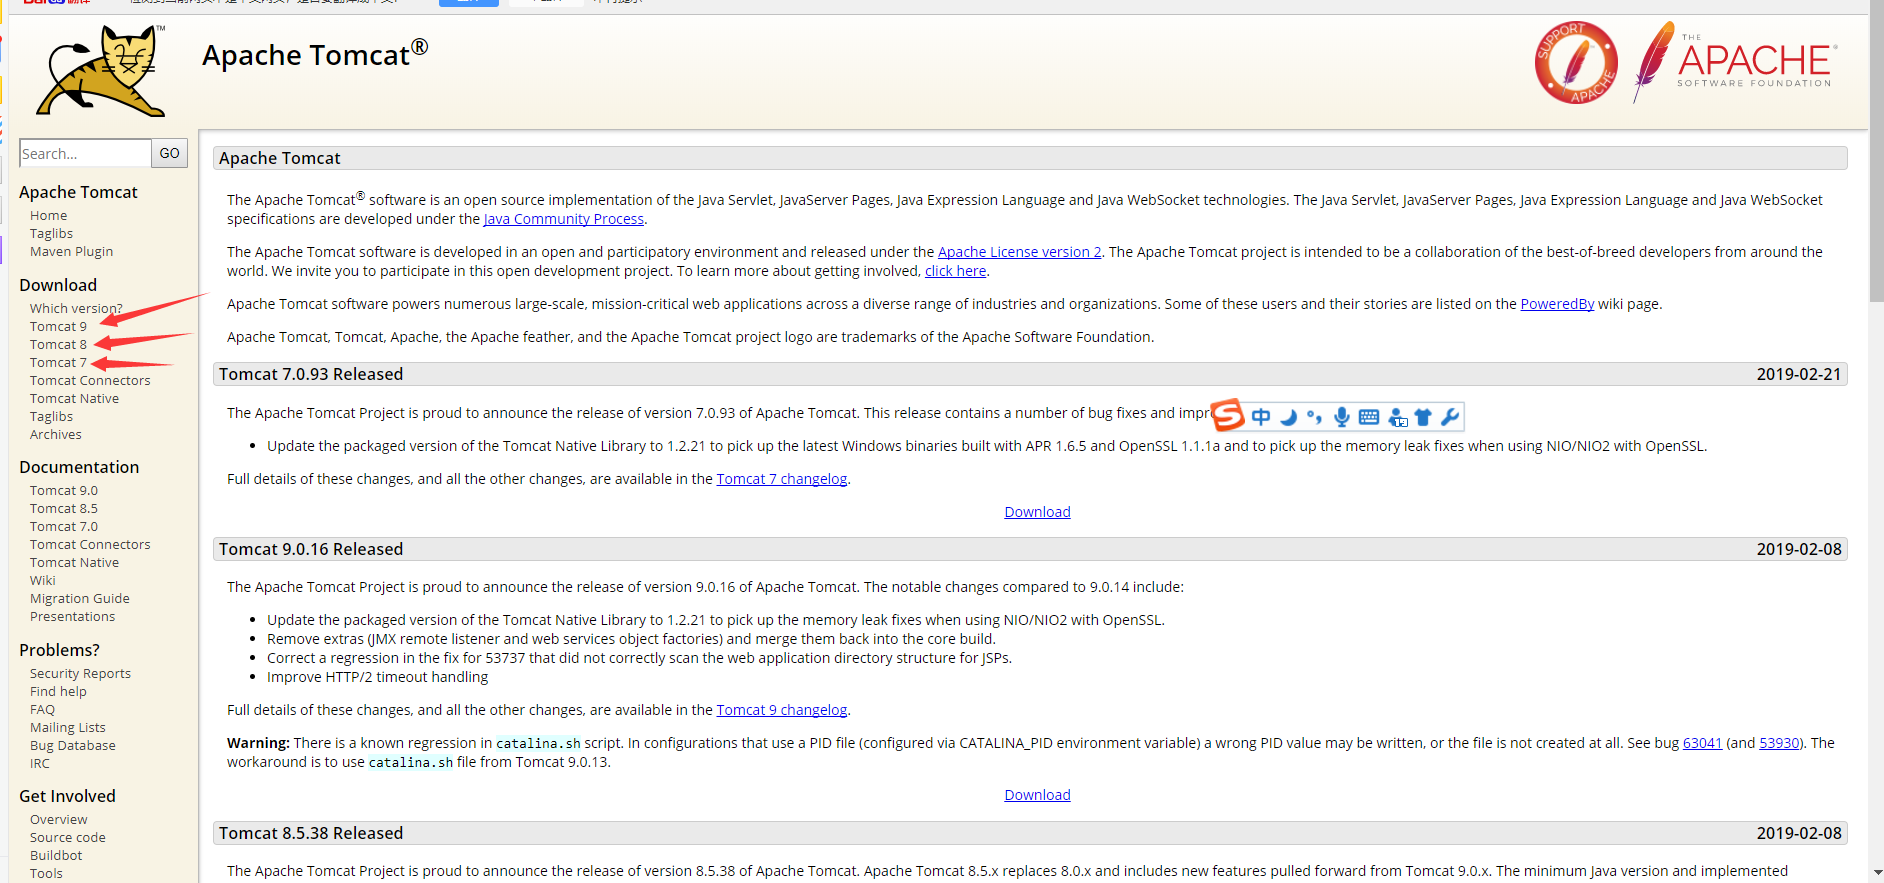This screenshot has height=883, width=1884.
Task: Toggle the moon half-width/full-width icon
Action: point(1288,417)
